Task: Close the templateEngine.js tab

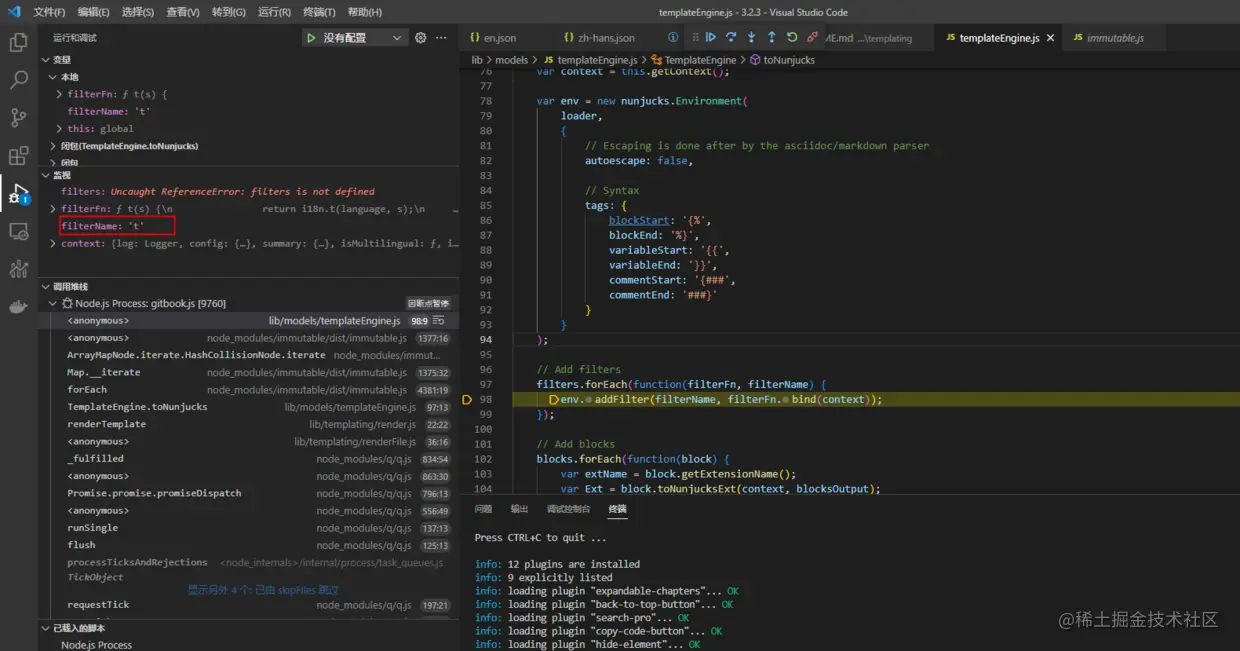Action: 1050,38
